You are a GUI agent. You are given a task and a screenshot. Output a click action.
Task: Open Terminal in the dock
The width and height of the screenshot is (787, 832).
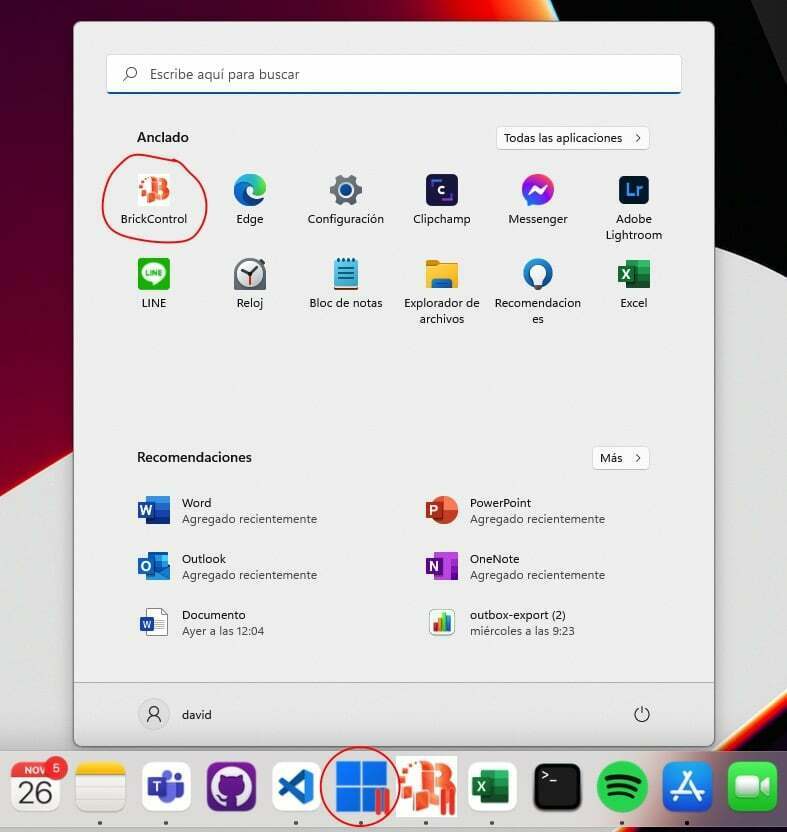(557, 787)
